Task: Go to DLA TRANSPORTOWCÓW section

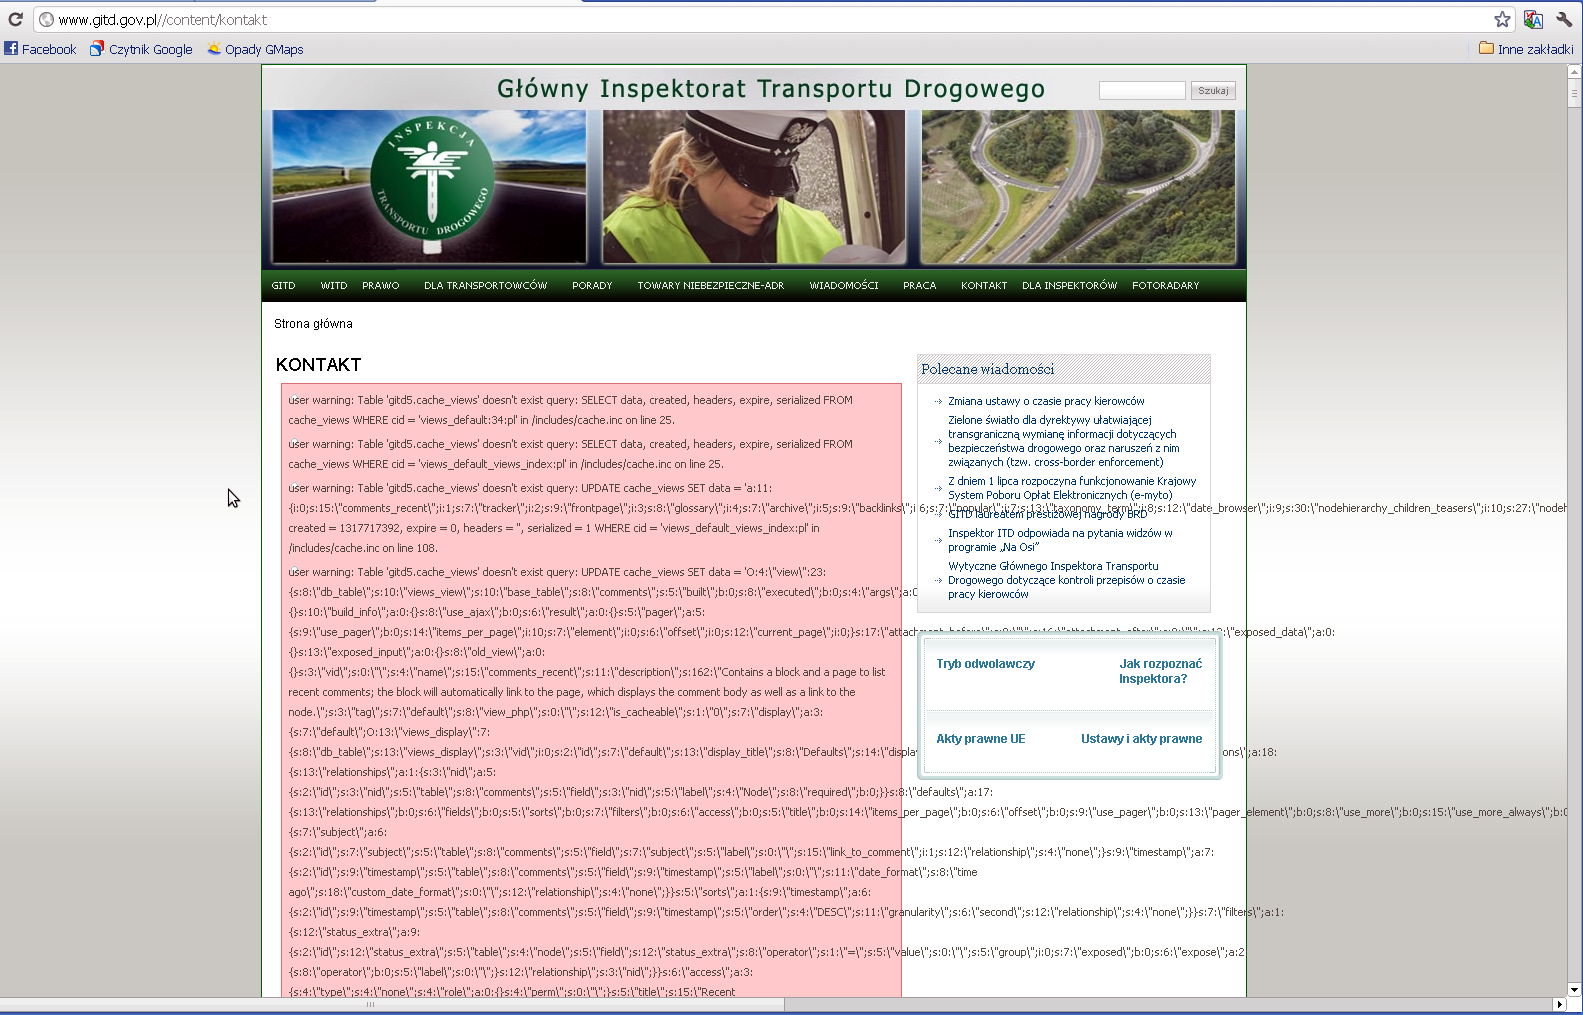Action: 485,286
